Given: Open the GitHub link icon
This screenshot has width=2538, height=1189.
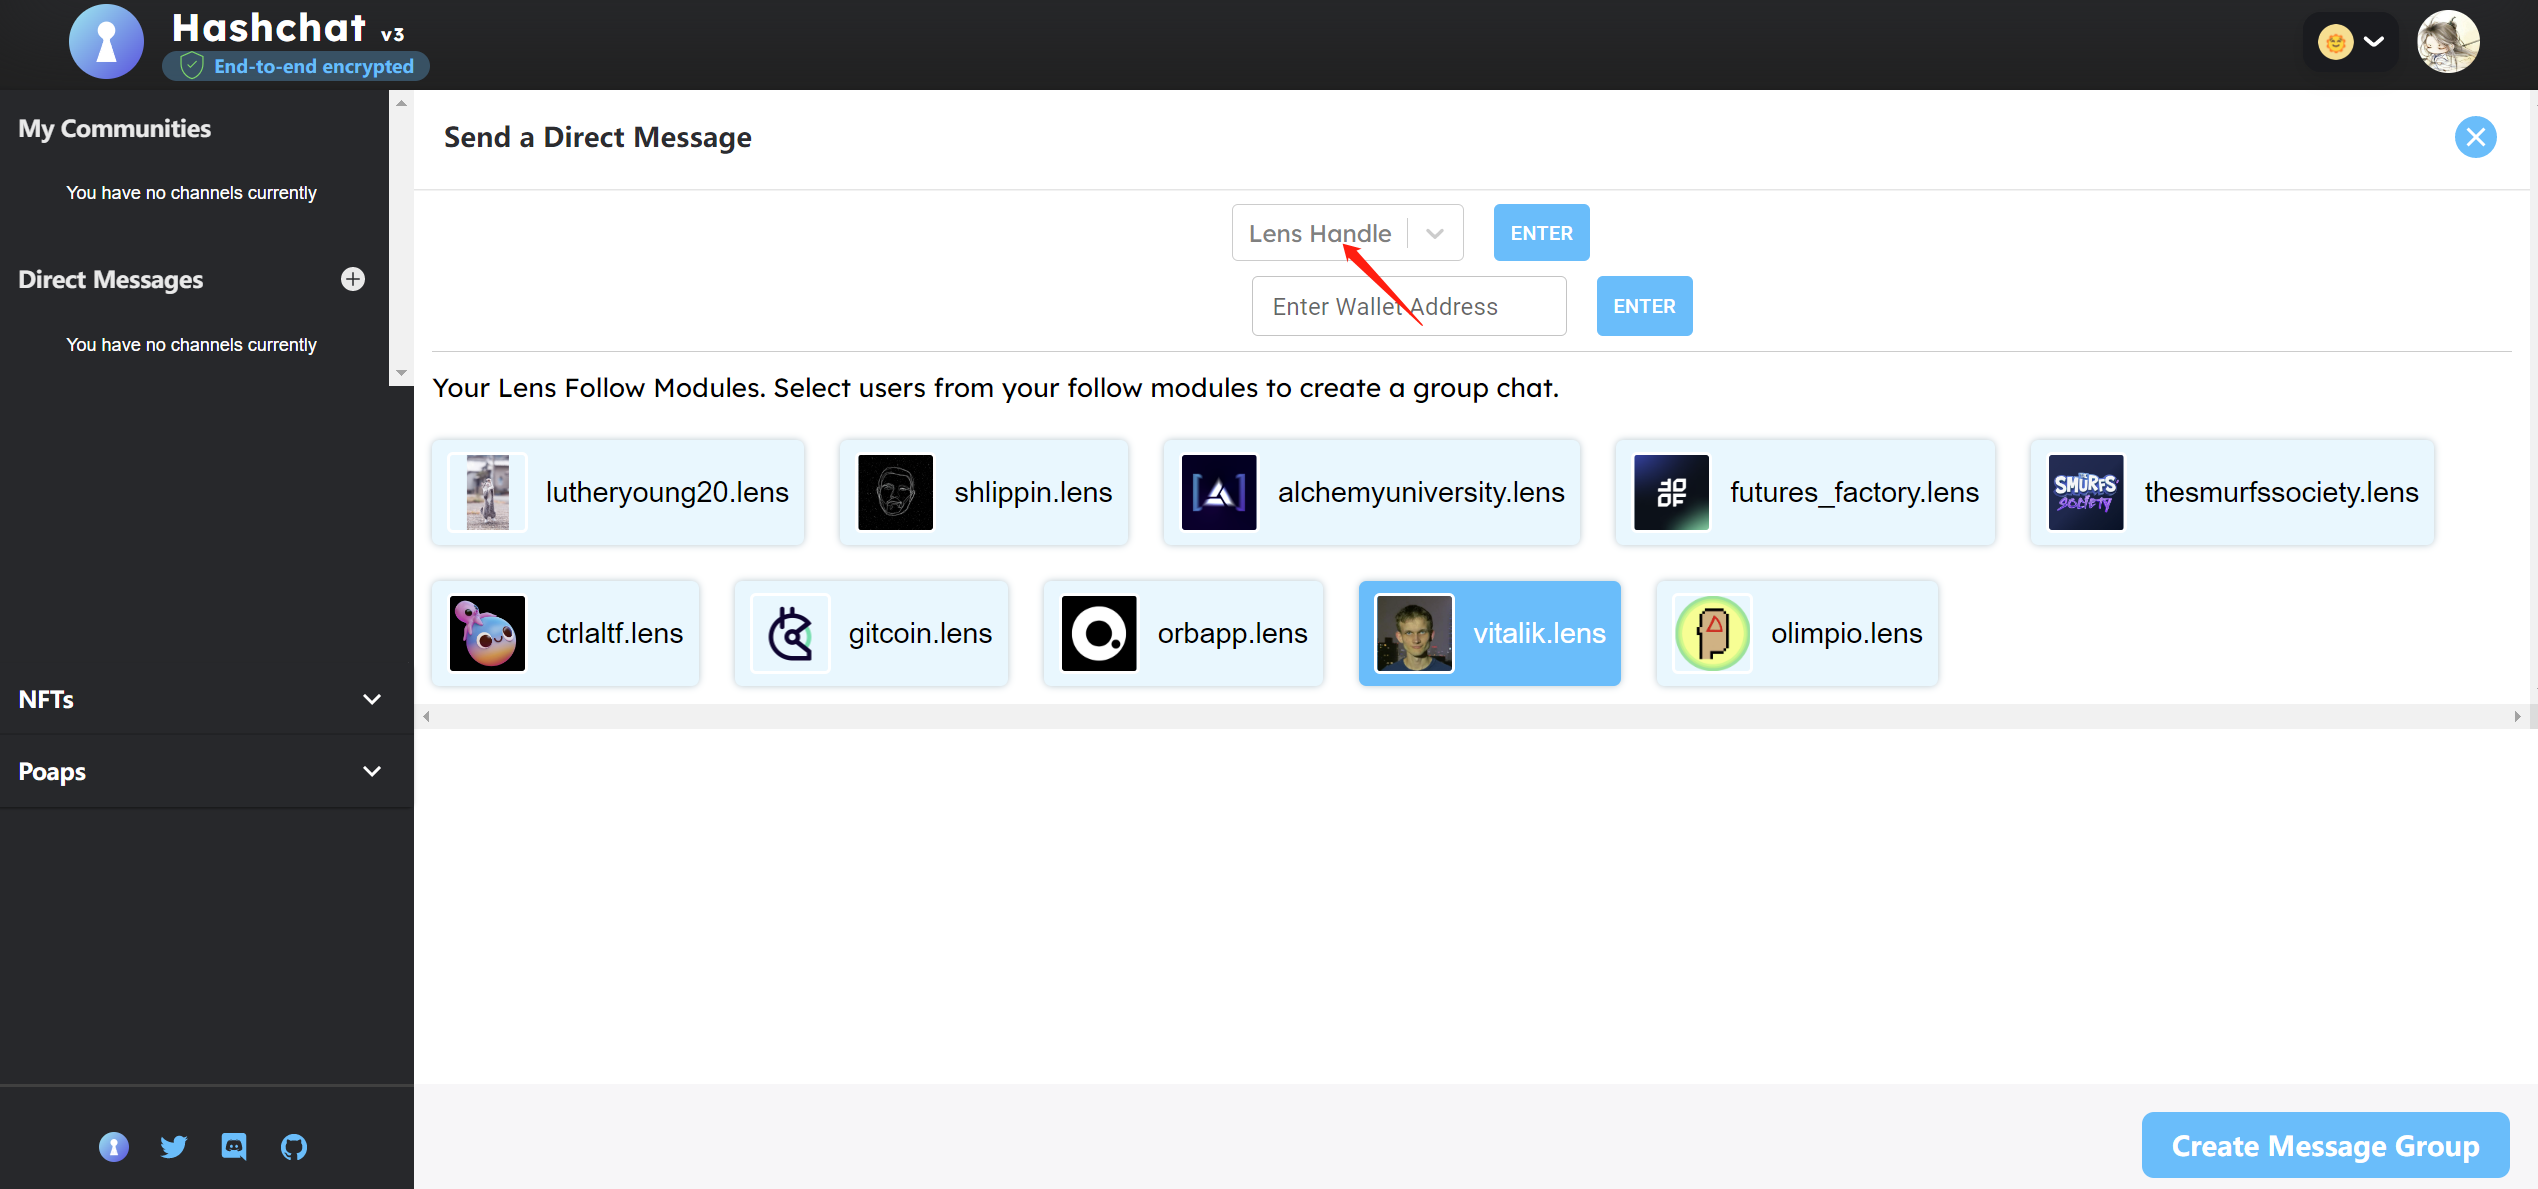Looking at the screenshot, I should [x=294, y=1146].
